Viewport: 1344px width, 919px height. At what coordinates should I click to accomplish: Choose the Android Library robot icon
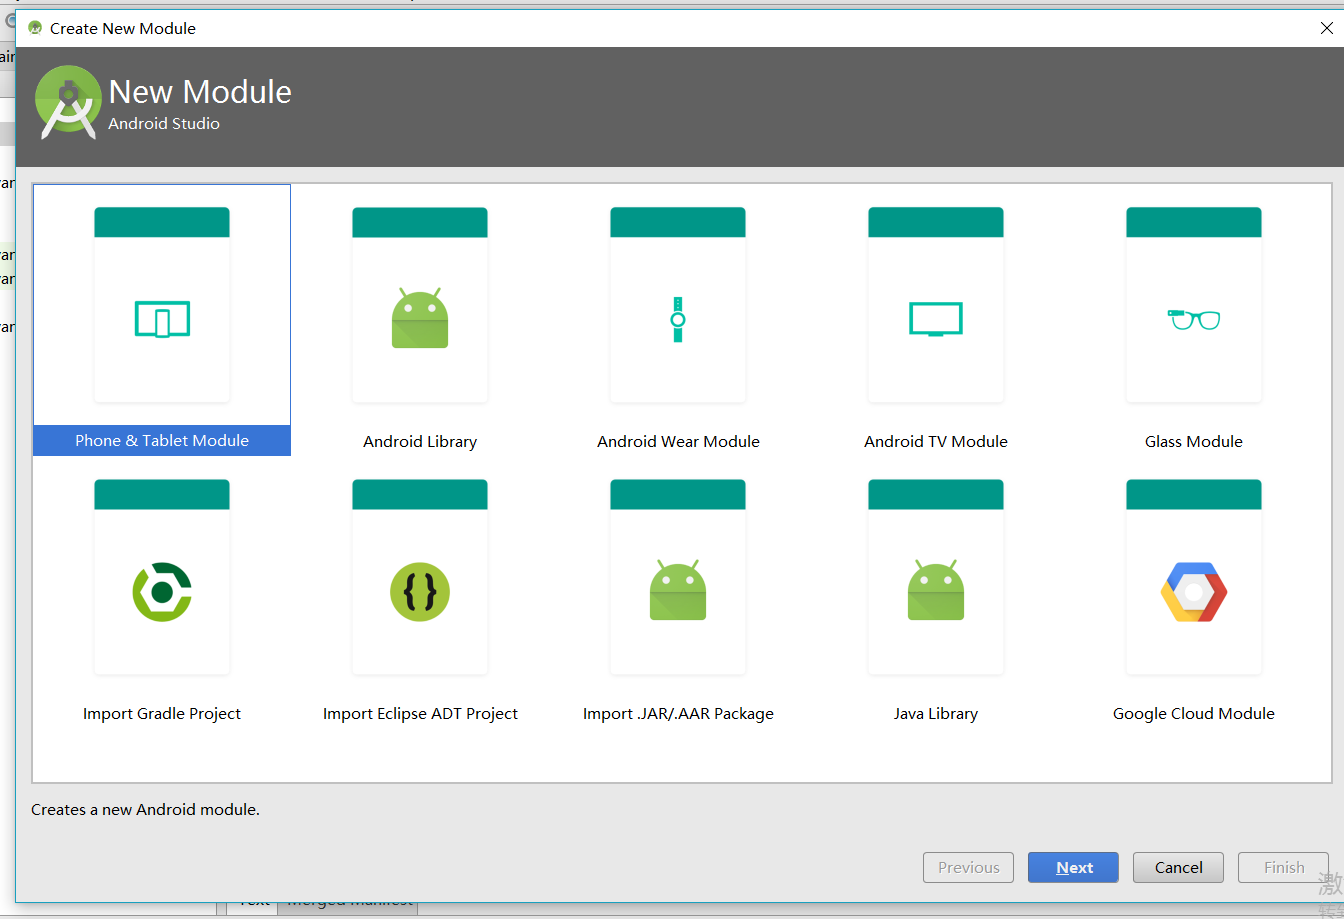(x=420, y=318)
